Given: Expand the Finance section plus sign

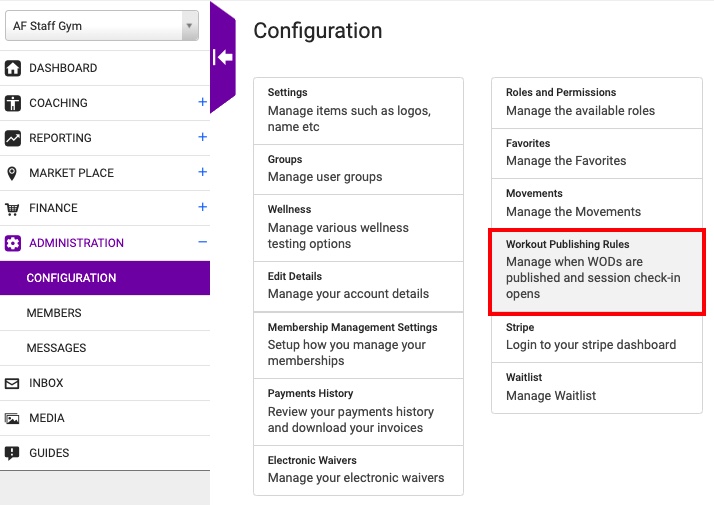Looking at the screenshot, I should 203,207.
